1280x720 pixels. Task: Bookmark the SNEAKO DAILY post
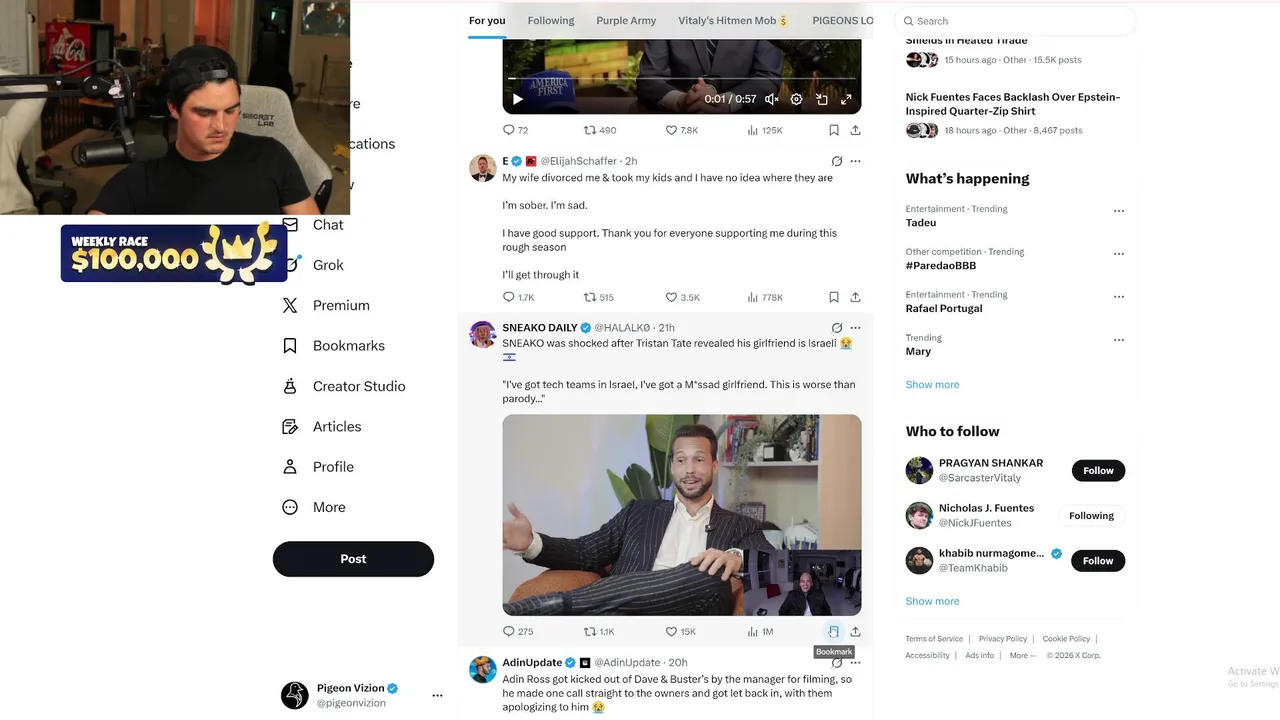point(833,631)
